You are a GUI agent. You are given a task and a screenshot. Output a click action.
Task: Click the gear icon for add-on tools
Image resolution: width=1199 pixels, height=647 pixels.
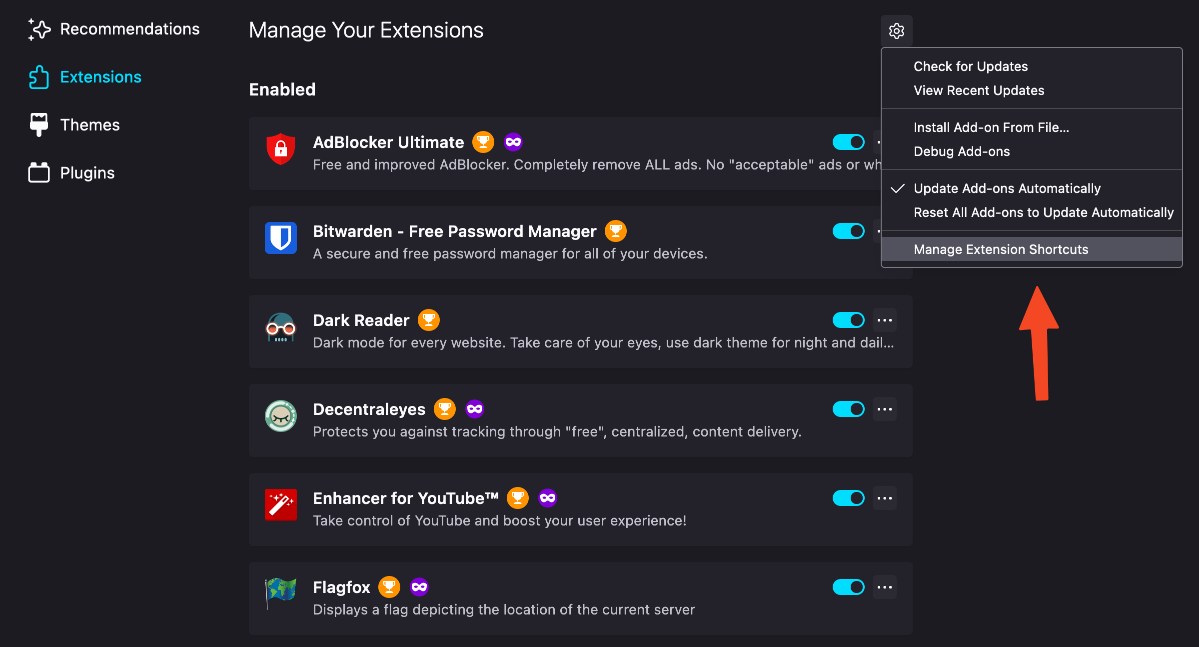tap(897, 31)
